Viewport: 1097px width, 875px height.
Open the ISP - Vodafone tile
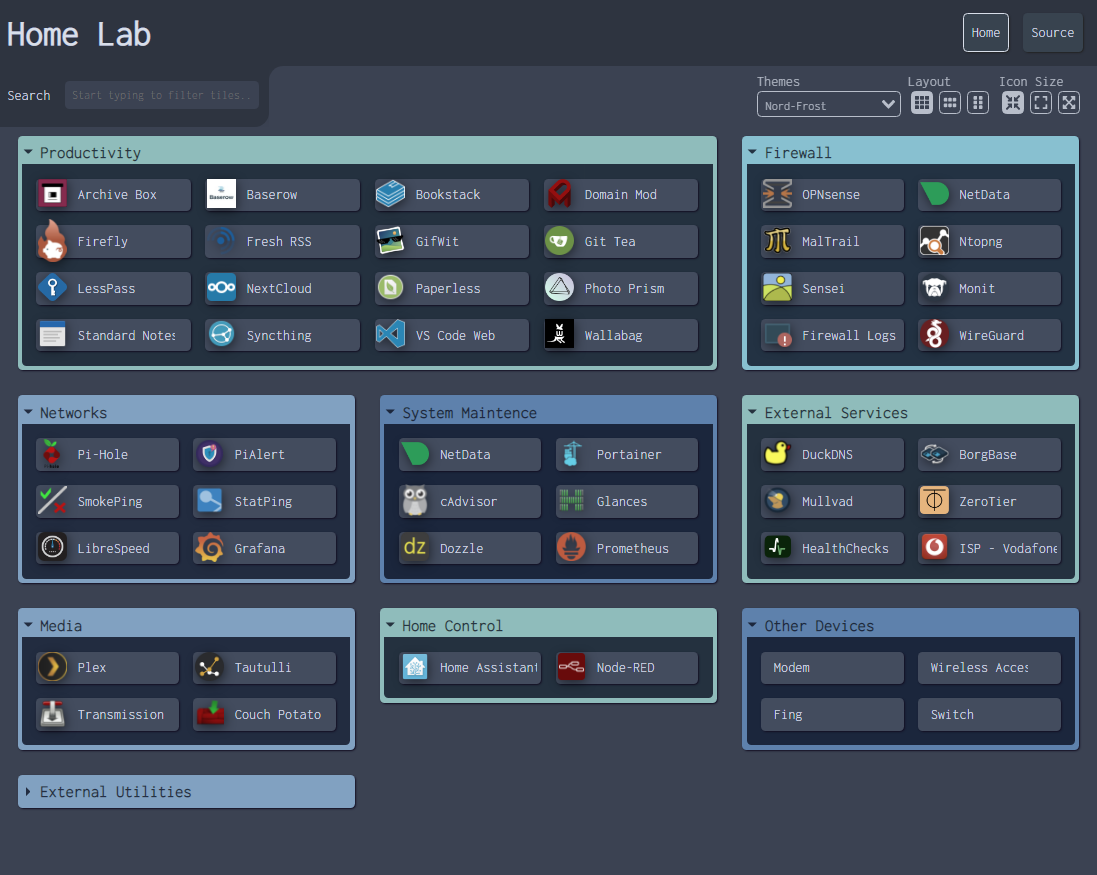tap(989, 548)
